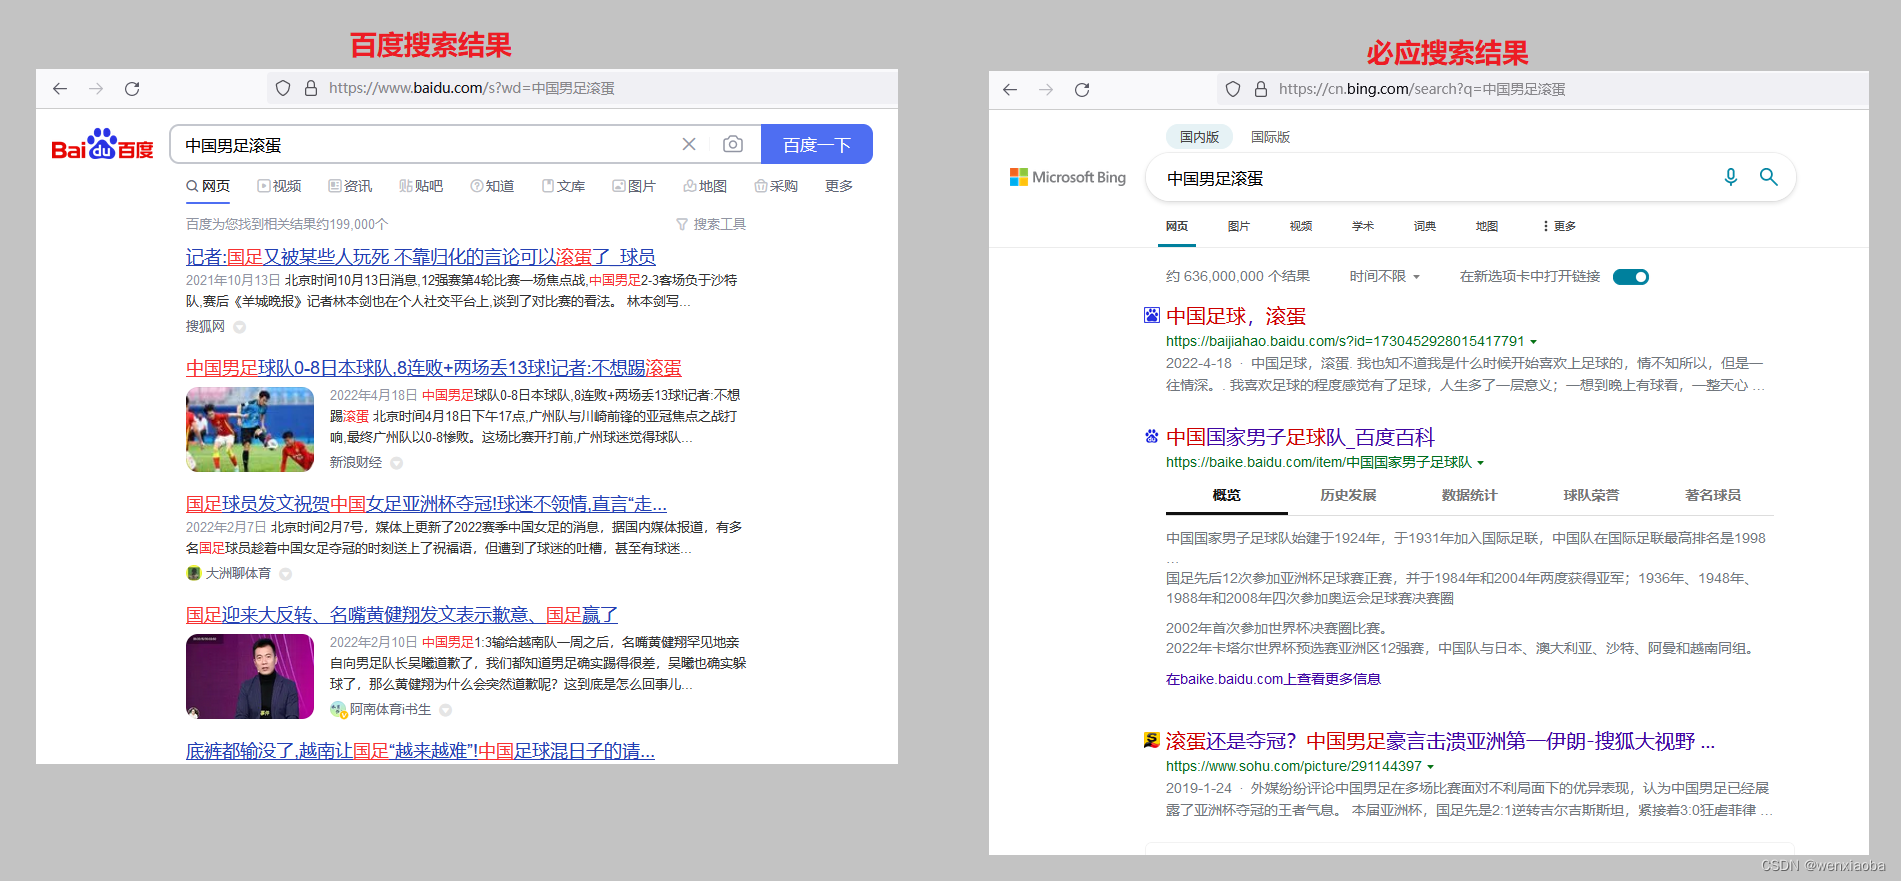Click 在baike.baidu.com上查看更多信息 link

(x=1273, y=679)
